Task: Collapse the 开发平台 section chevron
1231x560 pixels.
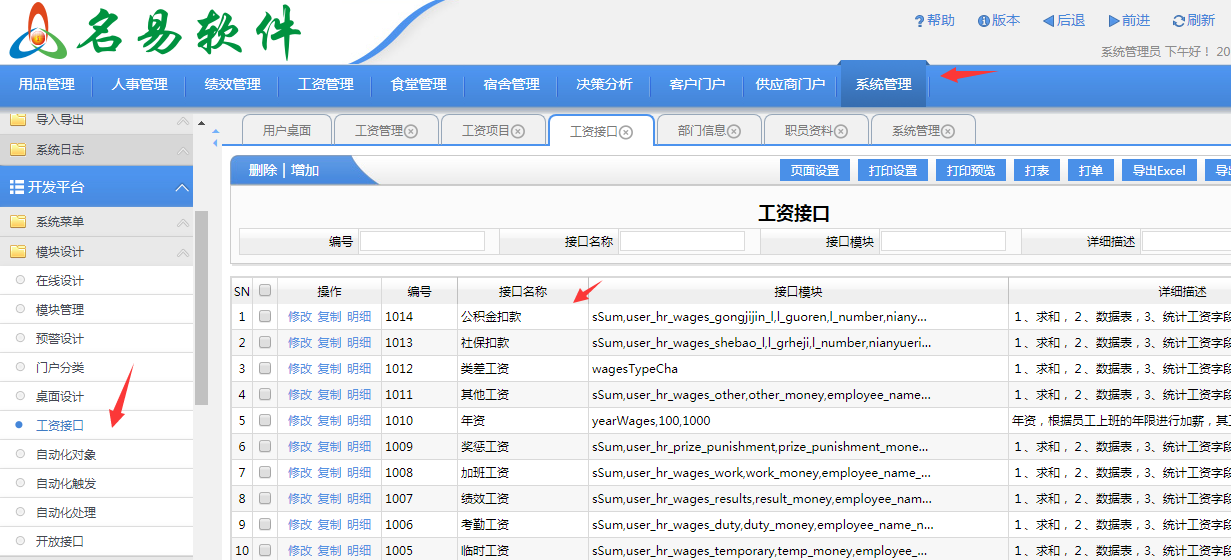Action: tap(181, 187)
